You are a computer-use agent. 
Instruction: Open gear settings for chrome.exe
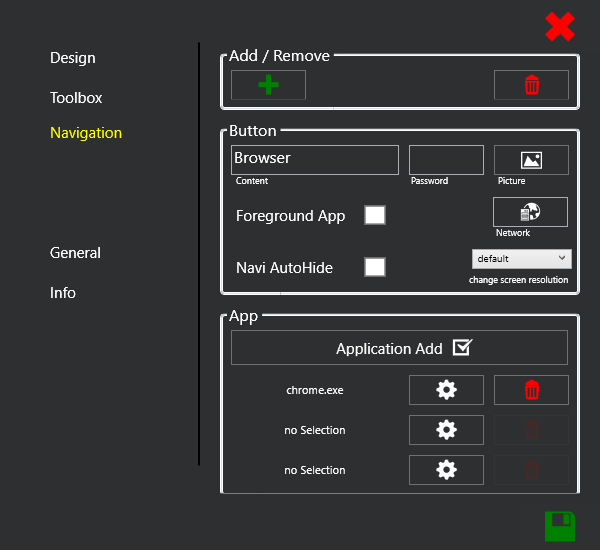click(x=446, y=390)
